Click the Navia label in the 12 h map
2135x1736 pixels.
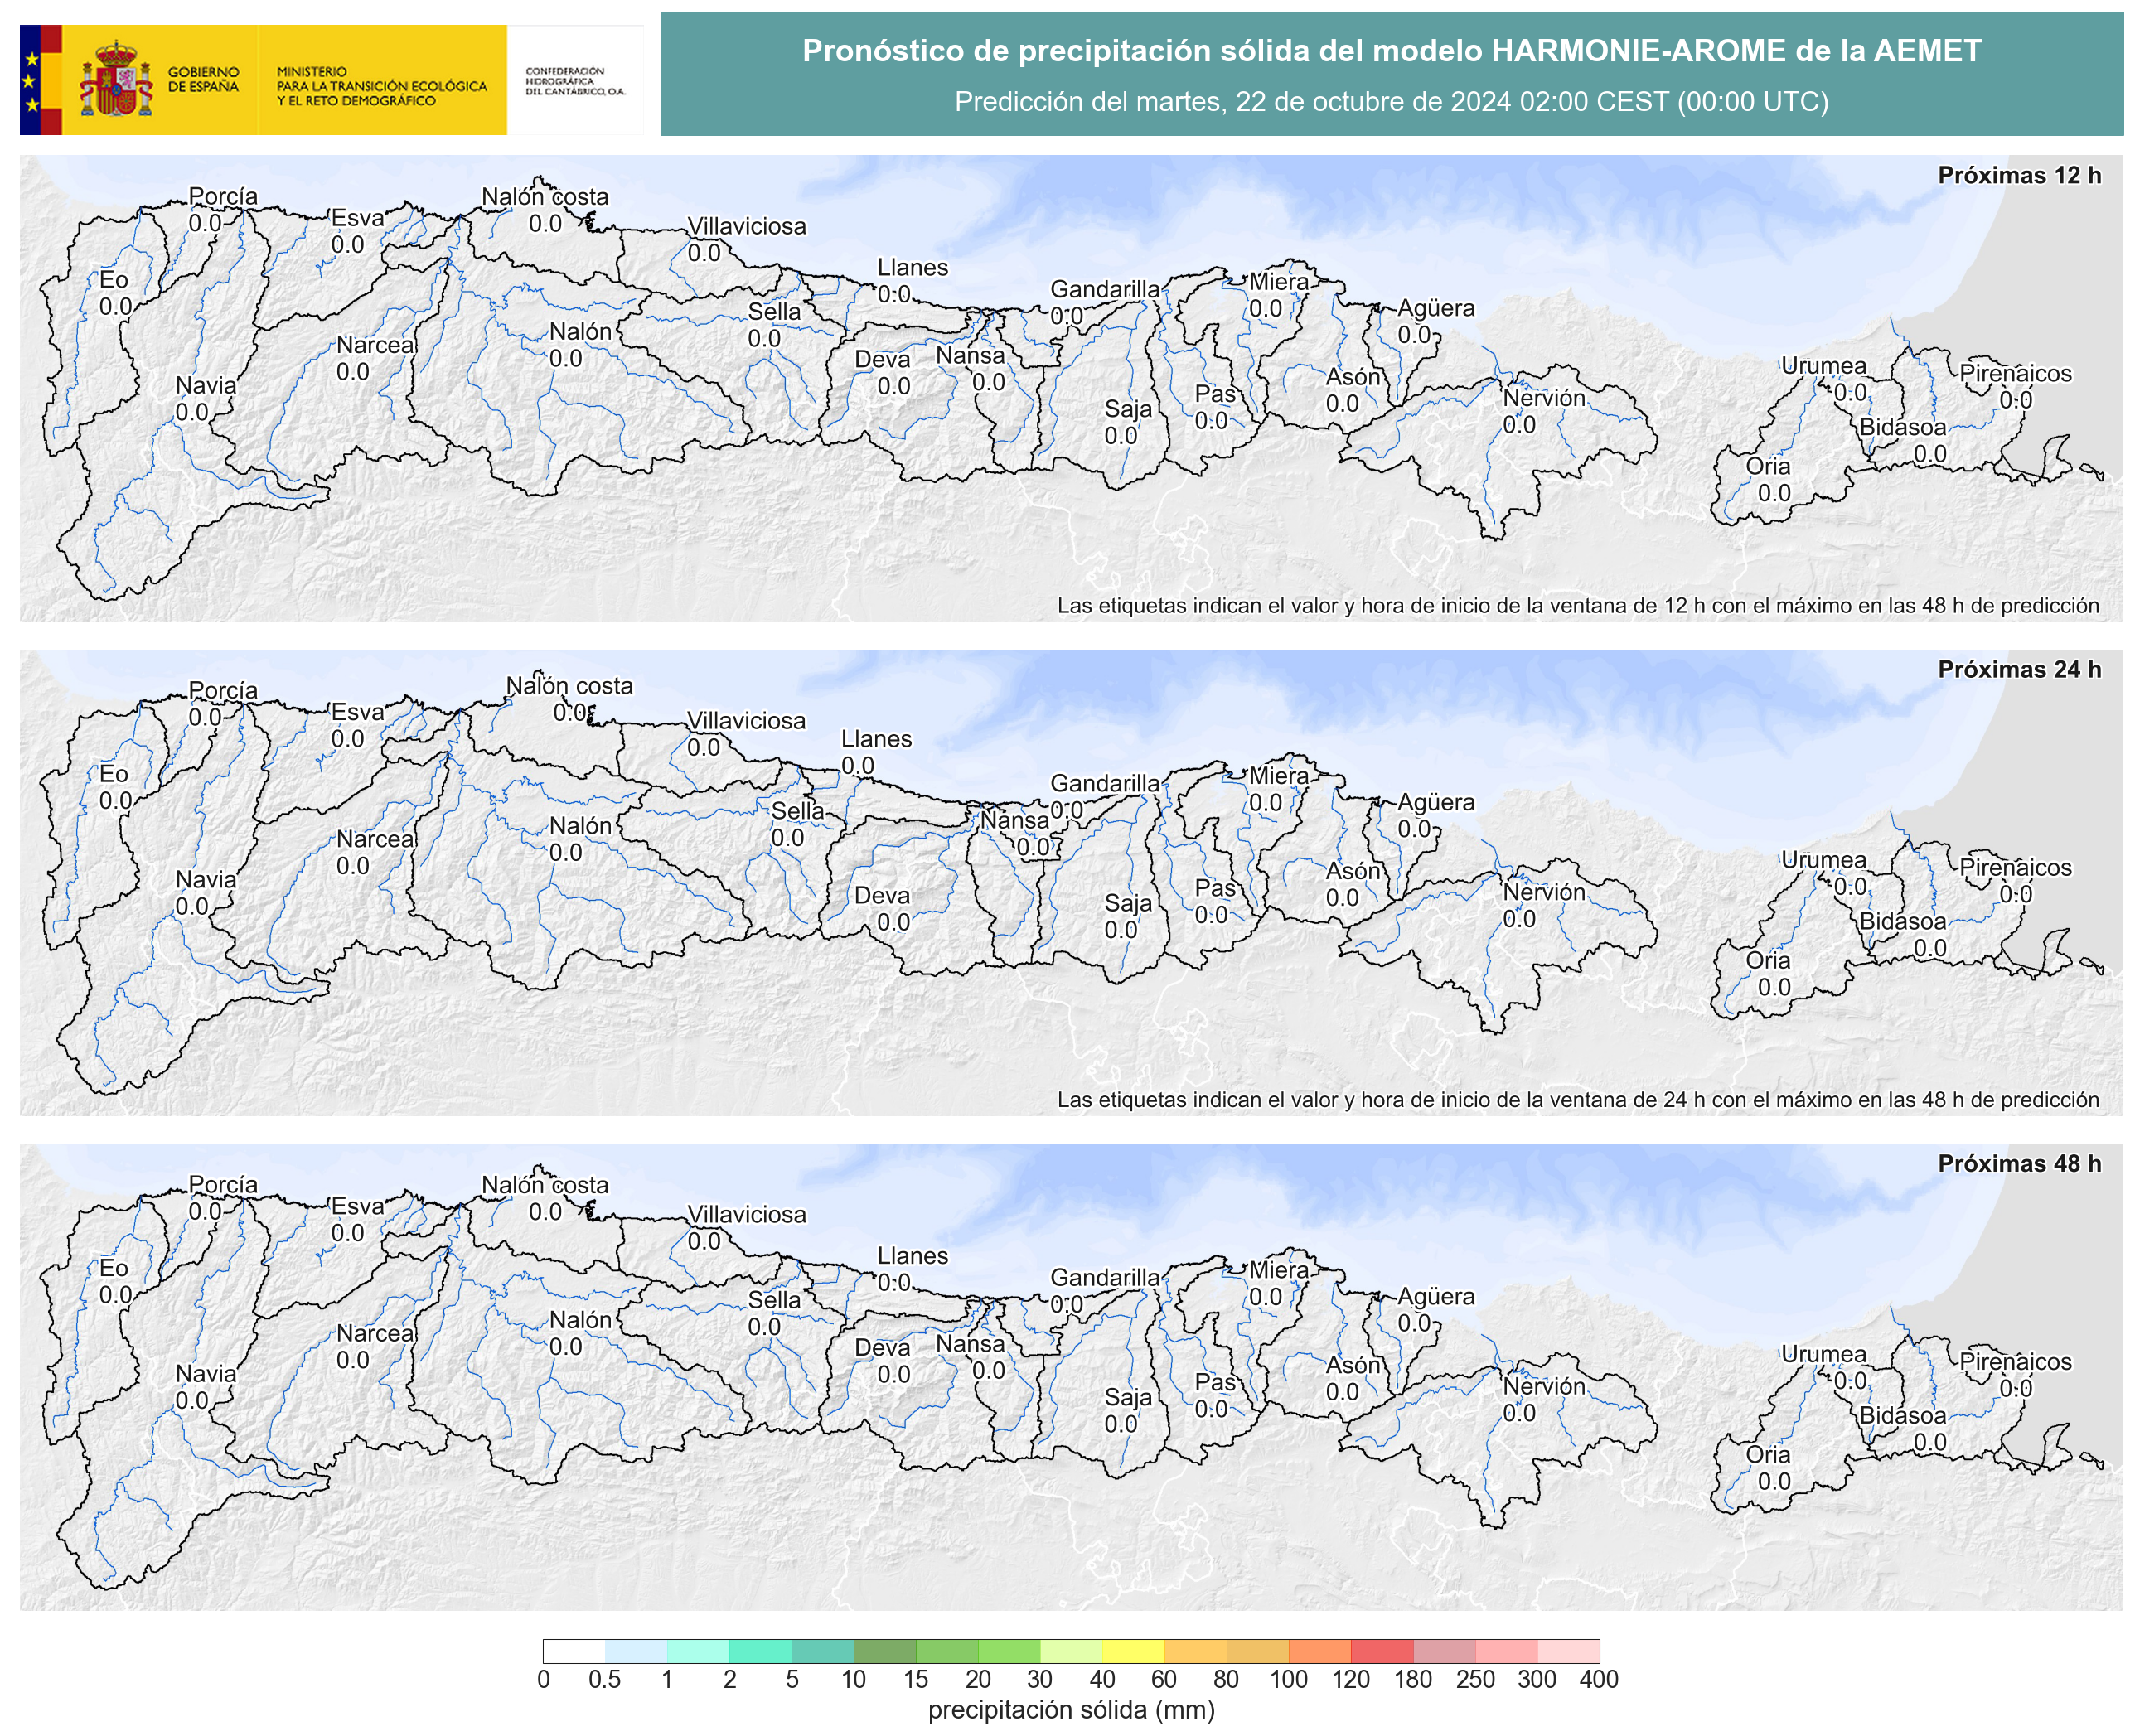[206, 386]
